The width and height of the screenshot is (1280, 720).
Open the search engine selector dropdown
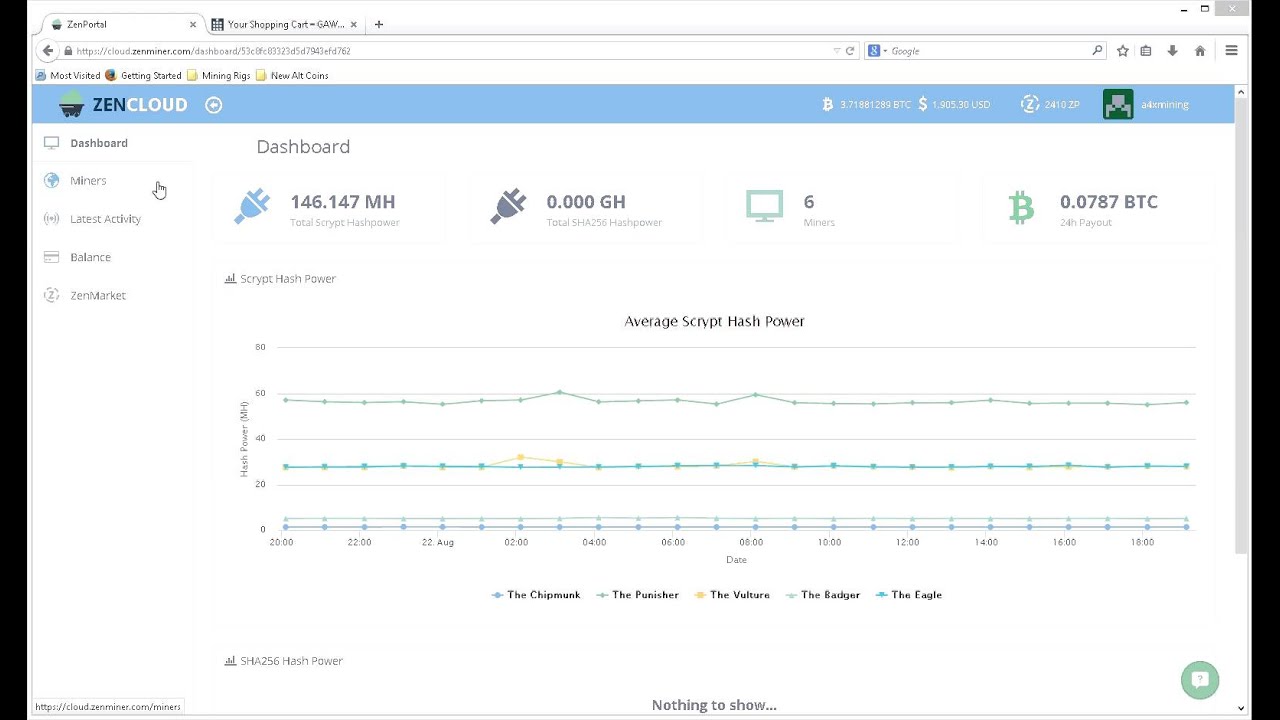pos(877,51)
